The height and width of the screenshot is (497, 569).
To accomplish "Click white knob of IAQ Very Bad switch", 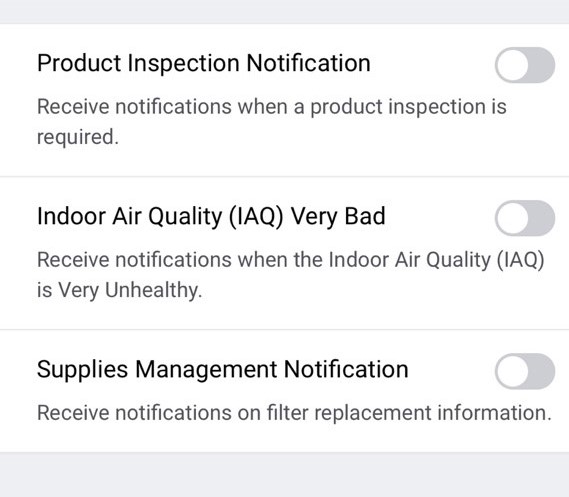I will click(x=513, y=218).
